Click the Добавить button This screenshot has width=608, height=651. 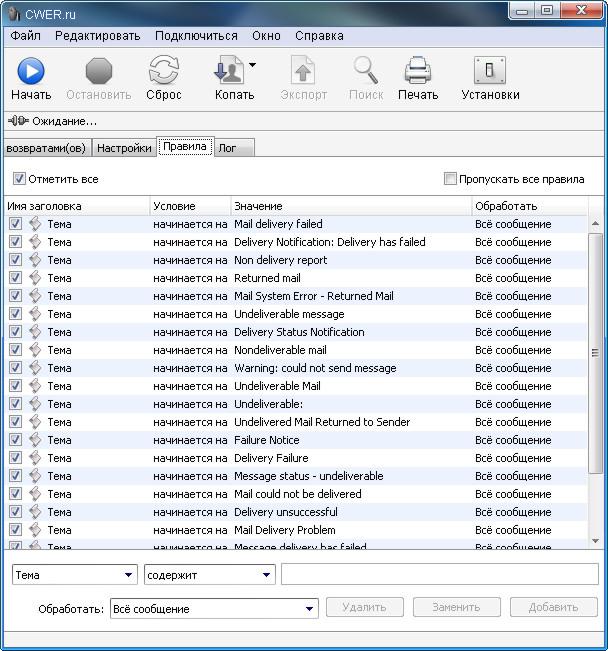pyautogui.click(x=553, y=607)
